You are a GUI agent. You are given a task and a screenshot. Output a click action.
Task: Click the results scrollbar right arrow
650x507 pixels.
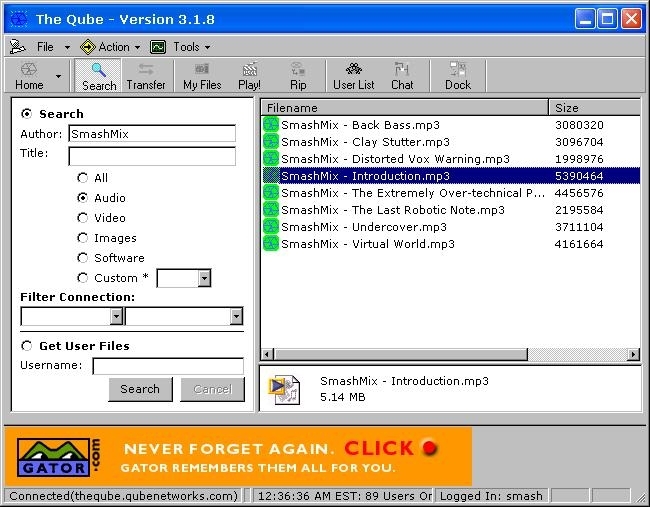pyautogui.click(x=633, y=354)
